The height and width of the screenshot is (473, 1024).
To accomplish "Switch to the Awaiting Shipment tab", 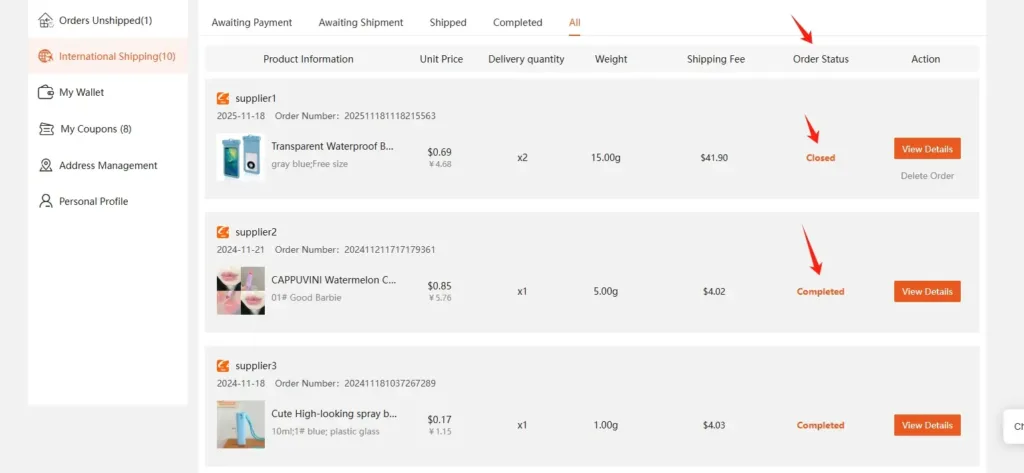I will tap(360, 22).
